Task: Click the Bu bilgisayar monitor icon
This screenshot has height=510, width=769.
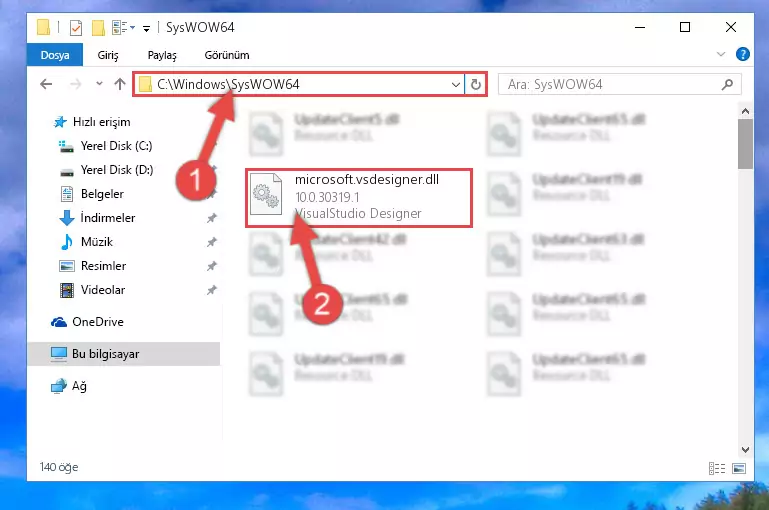Action: pyautogui.click(x=59, y=354)
